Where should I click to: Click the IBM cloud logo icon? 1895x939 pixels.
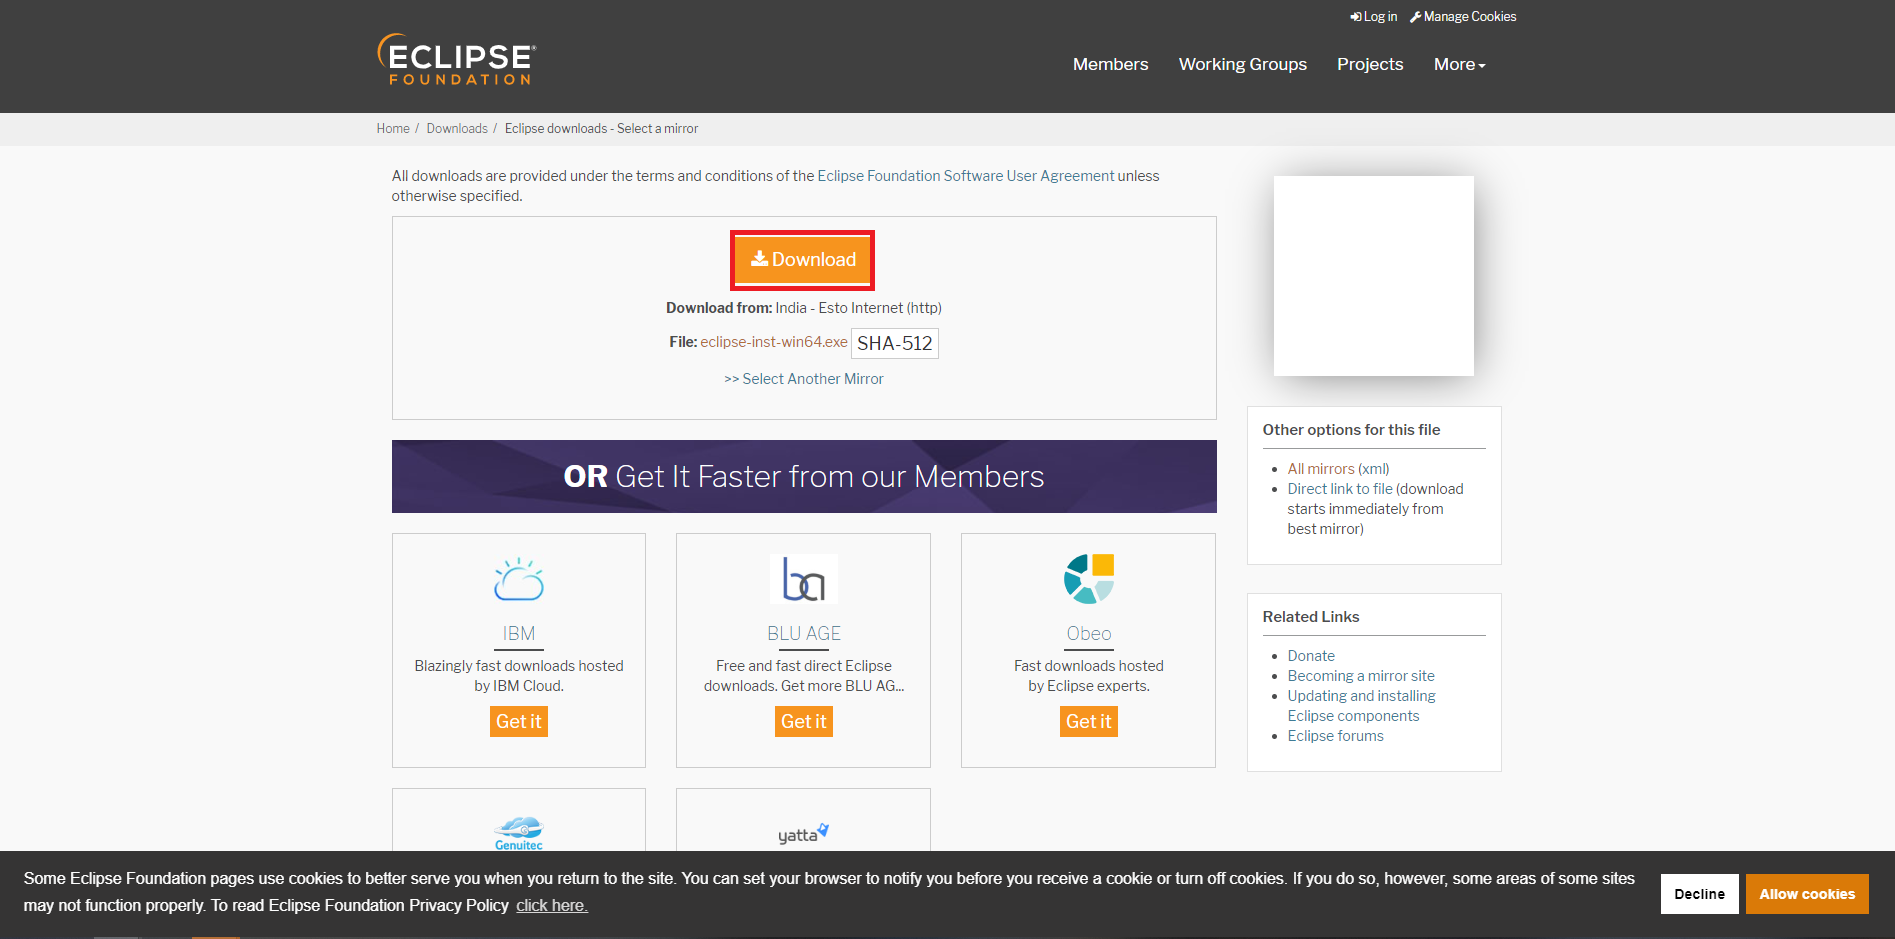[519, 579]
